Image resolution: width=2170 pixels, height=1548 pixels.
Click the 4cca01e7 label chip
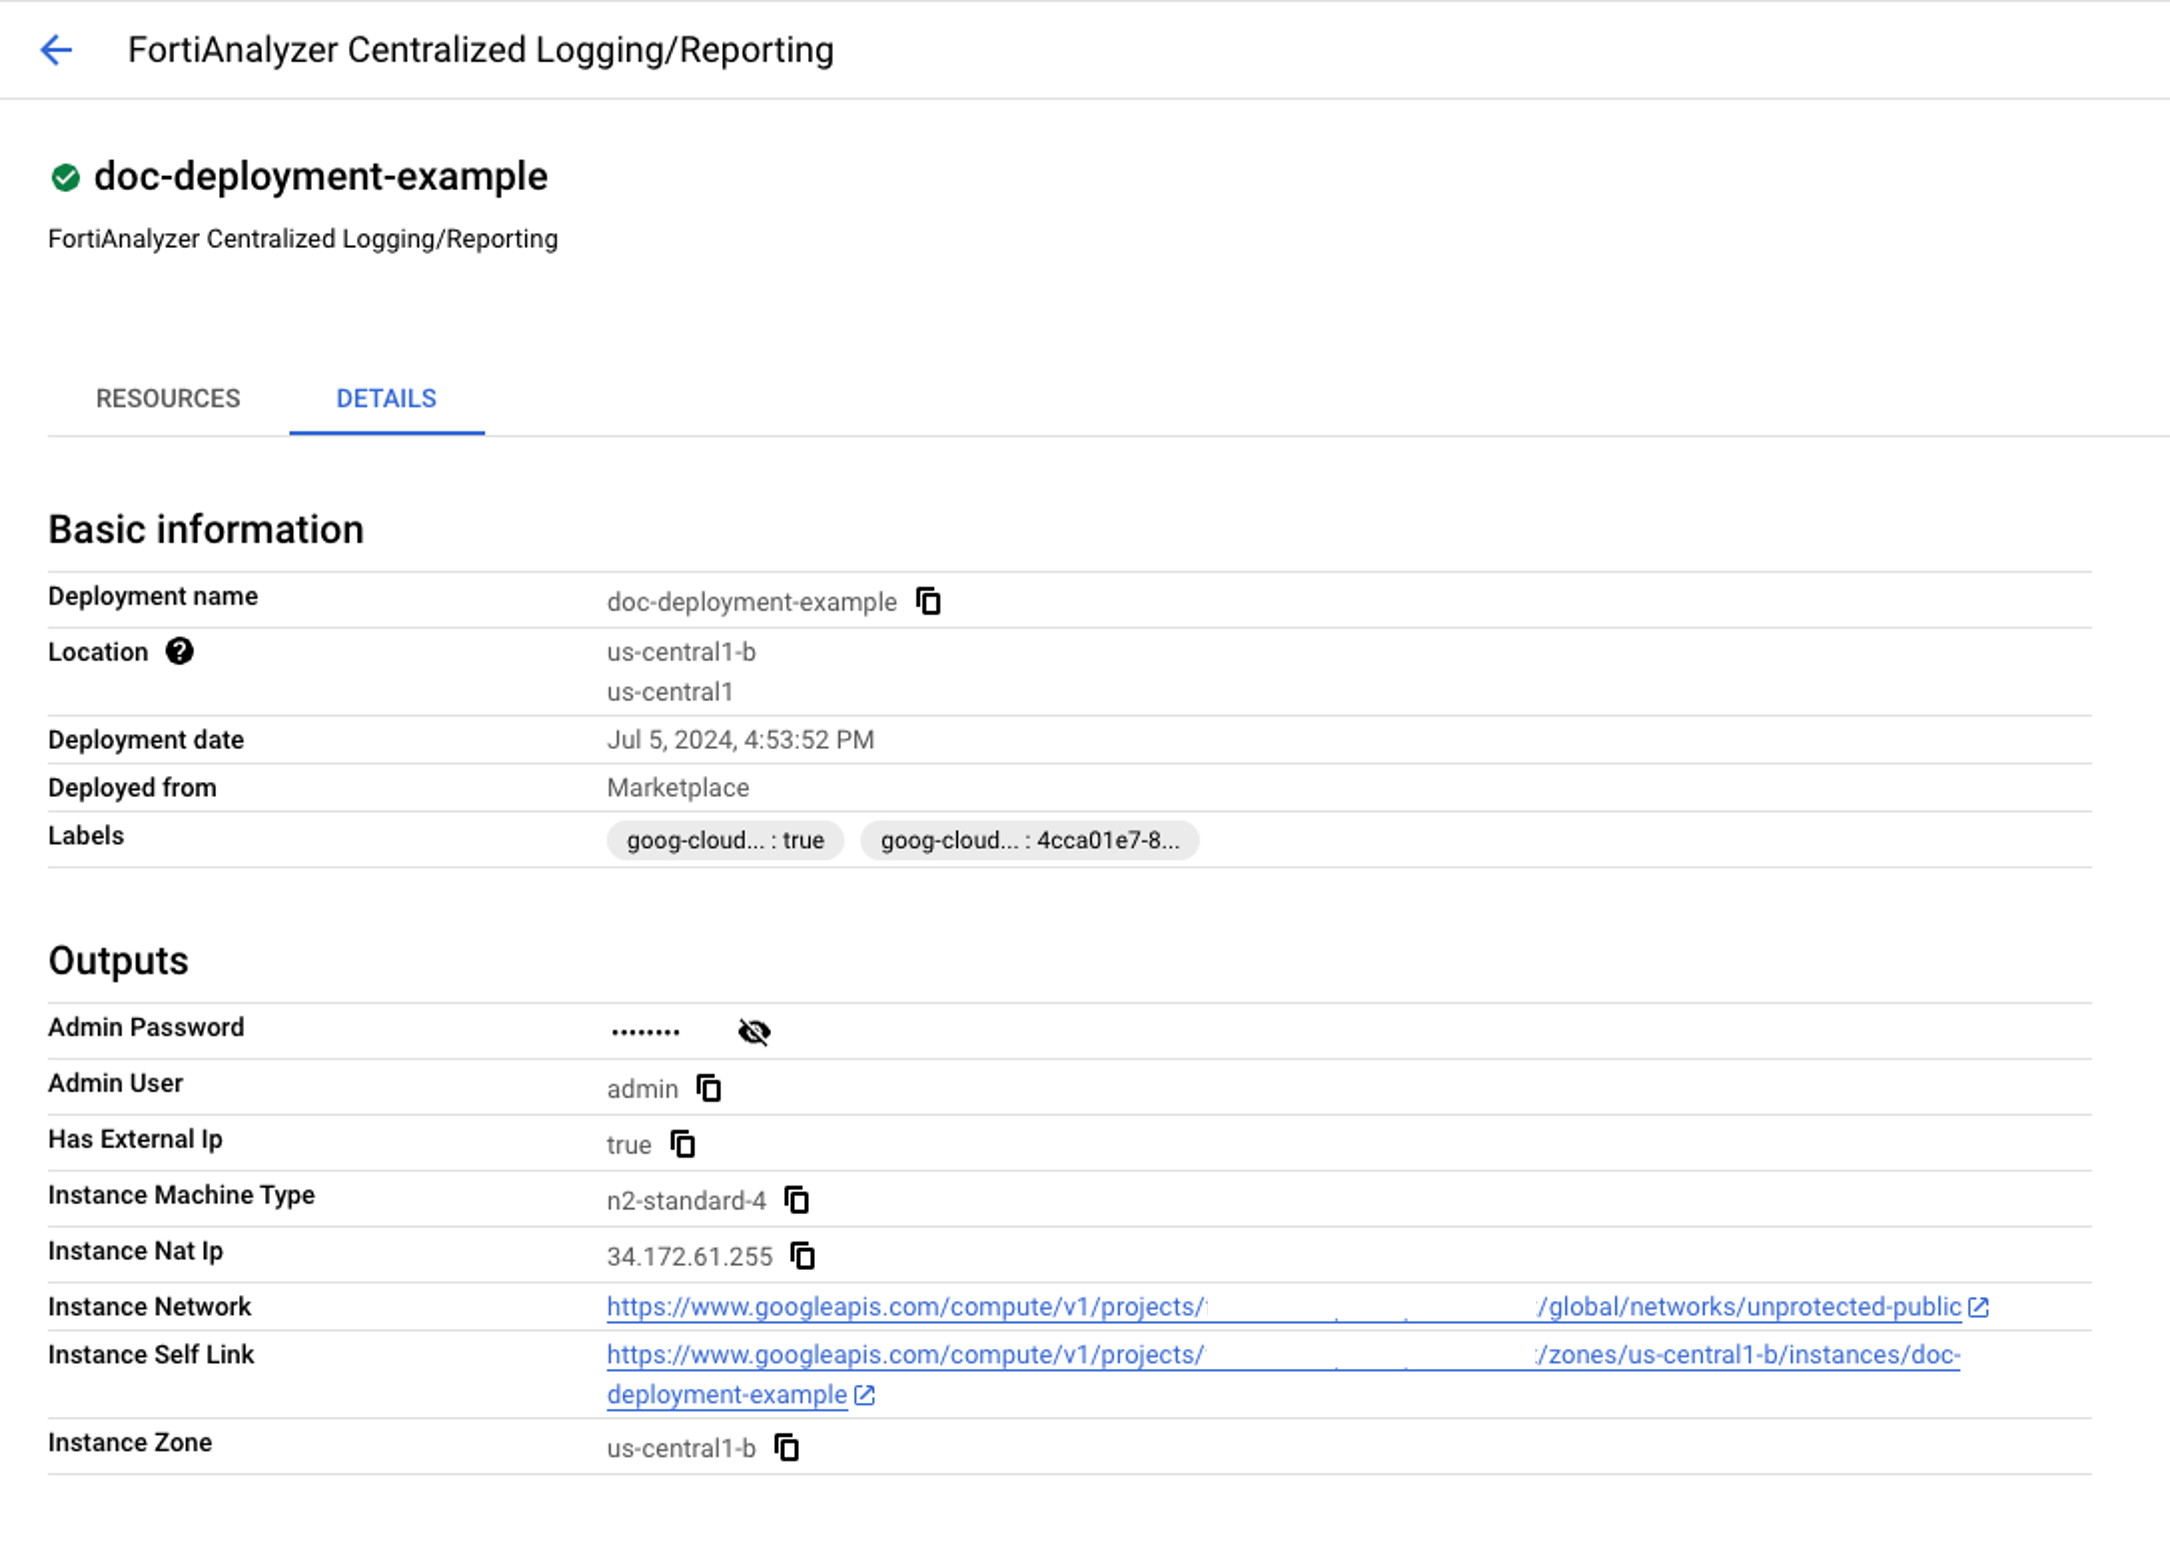click(1031, 841)
